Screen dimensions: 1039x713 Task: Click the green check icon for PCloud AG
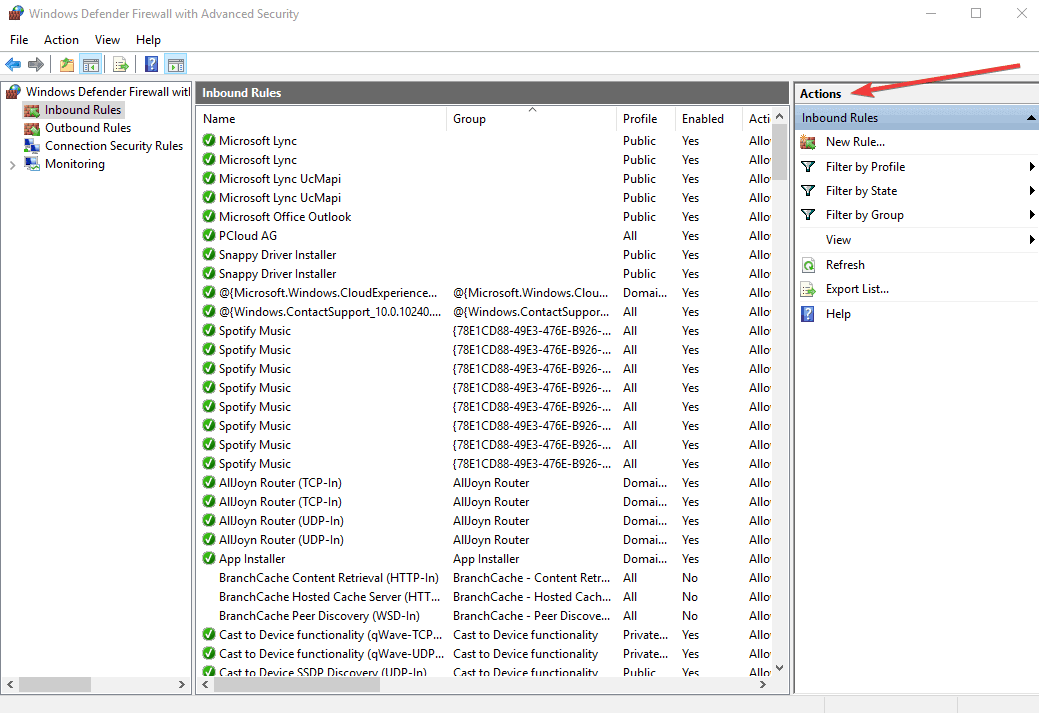coord(209,235)
